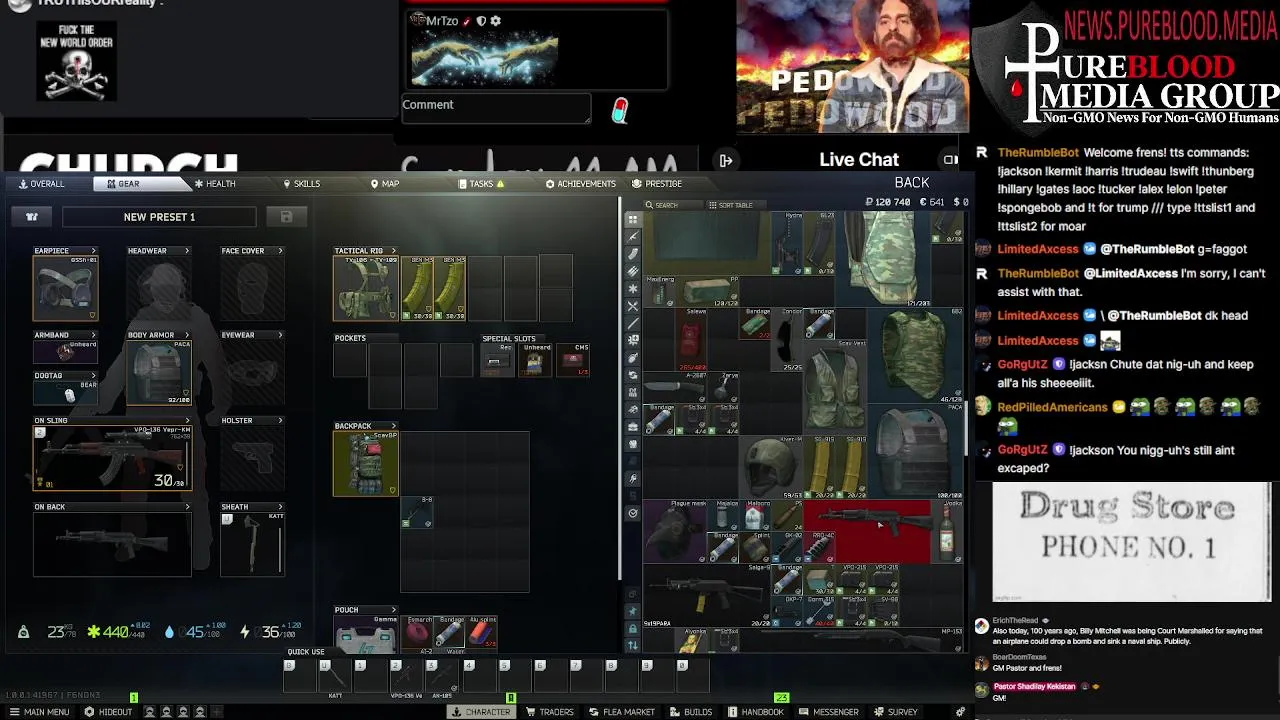Click the weight bag icon in status bar
Screen dimensions: 1280x720
[23, 631]
